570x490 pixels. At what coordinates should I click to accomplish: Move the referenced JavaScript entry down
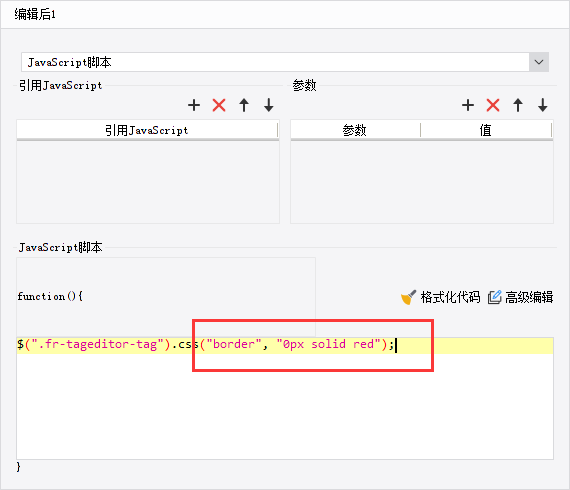click(x=269, y=105)
